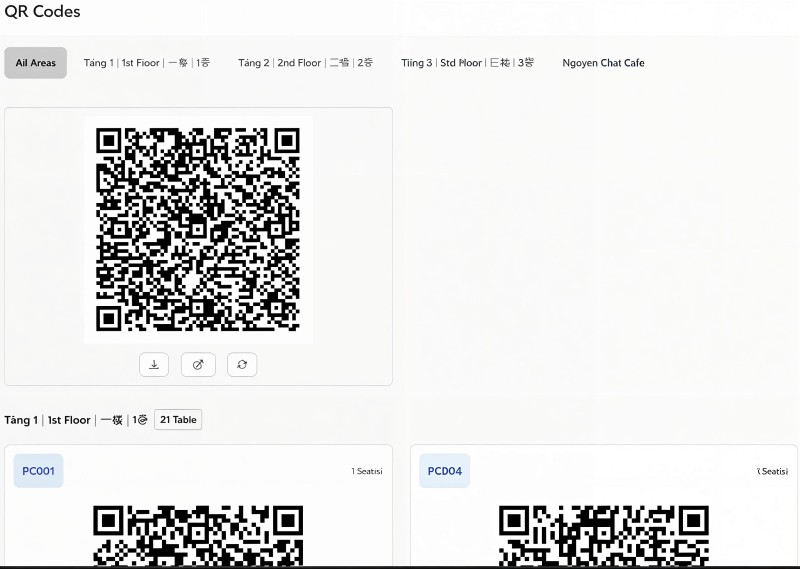This screenshot has width=800, height=569.
Task: Click the QR Codes page heading
Action: (43, 12)
